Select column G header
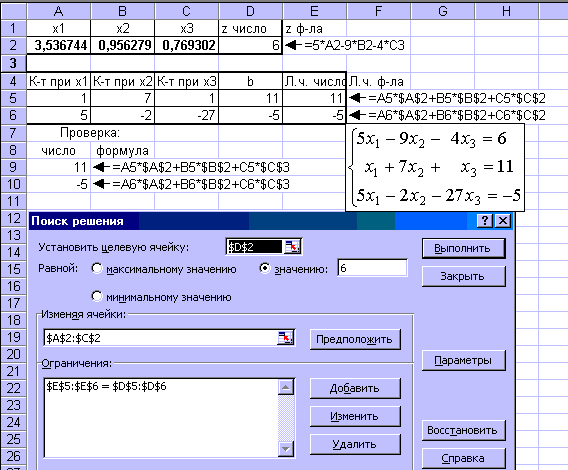568x470 pixels. (x=442, y=11)
